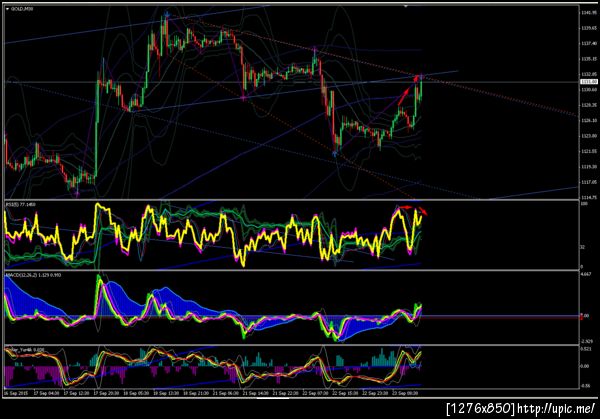Click the -2.329 MACD scale value

pos(587,341)
